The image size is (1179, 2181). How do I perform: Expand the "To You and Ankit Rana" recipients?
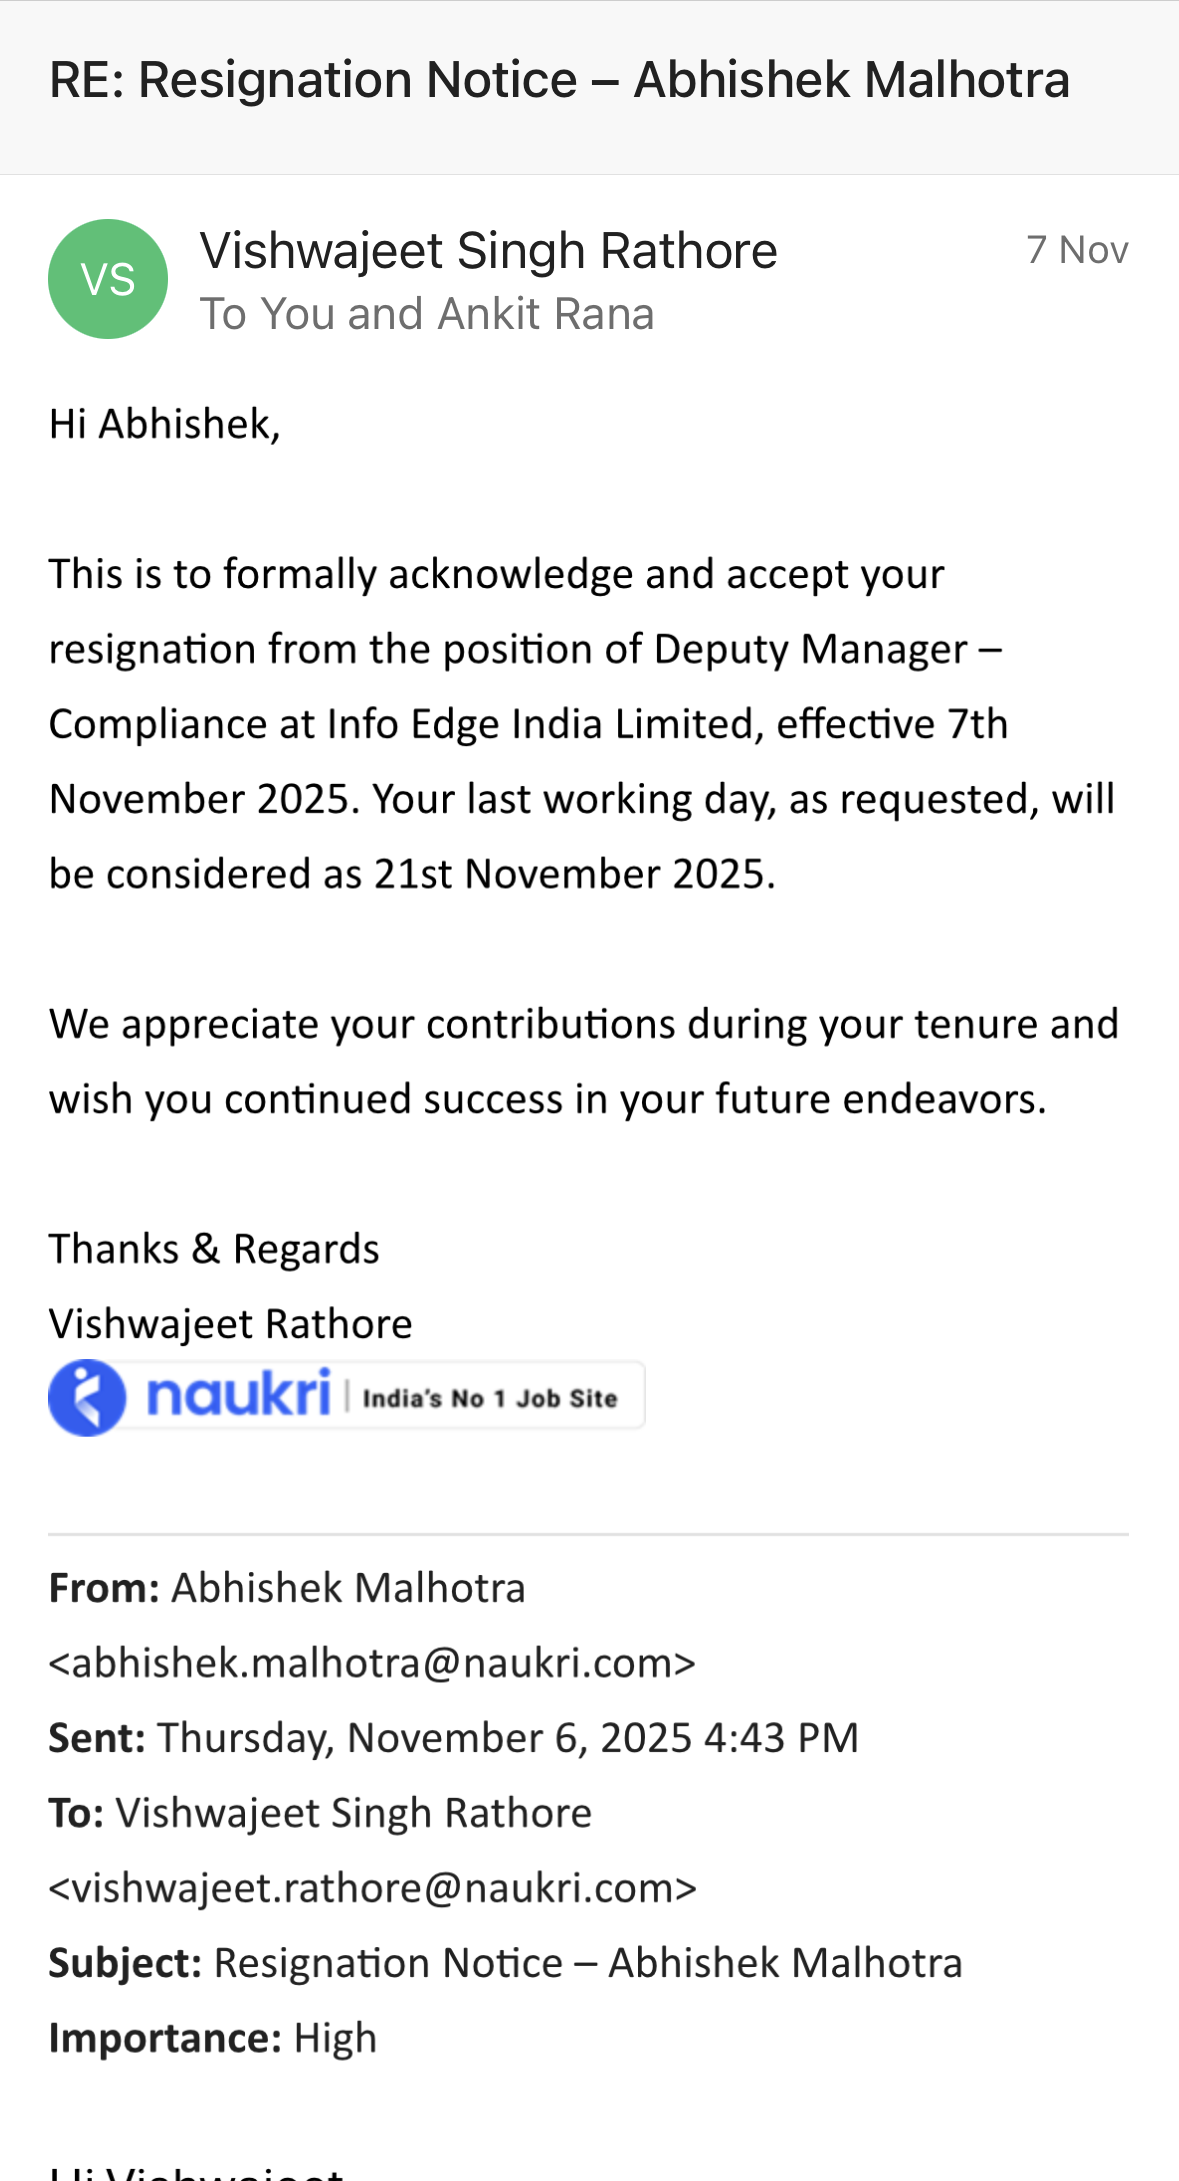point(426,314)
